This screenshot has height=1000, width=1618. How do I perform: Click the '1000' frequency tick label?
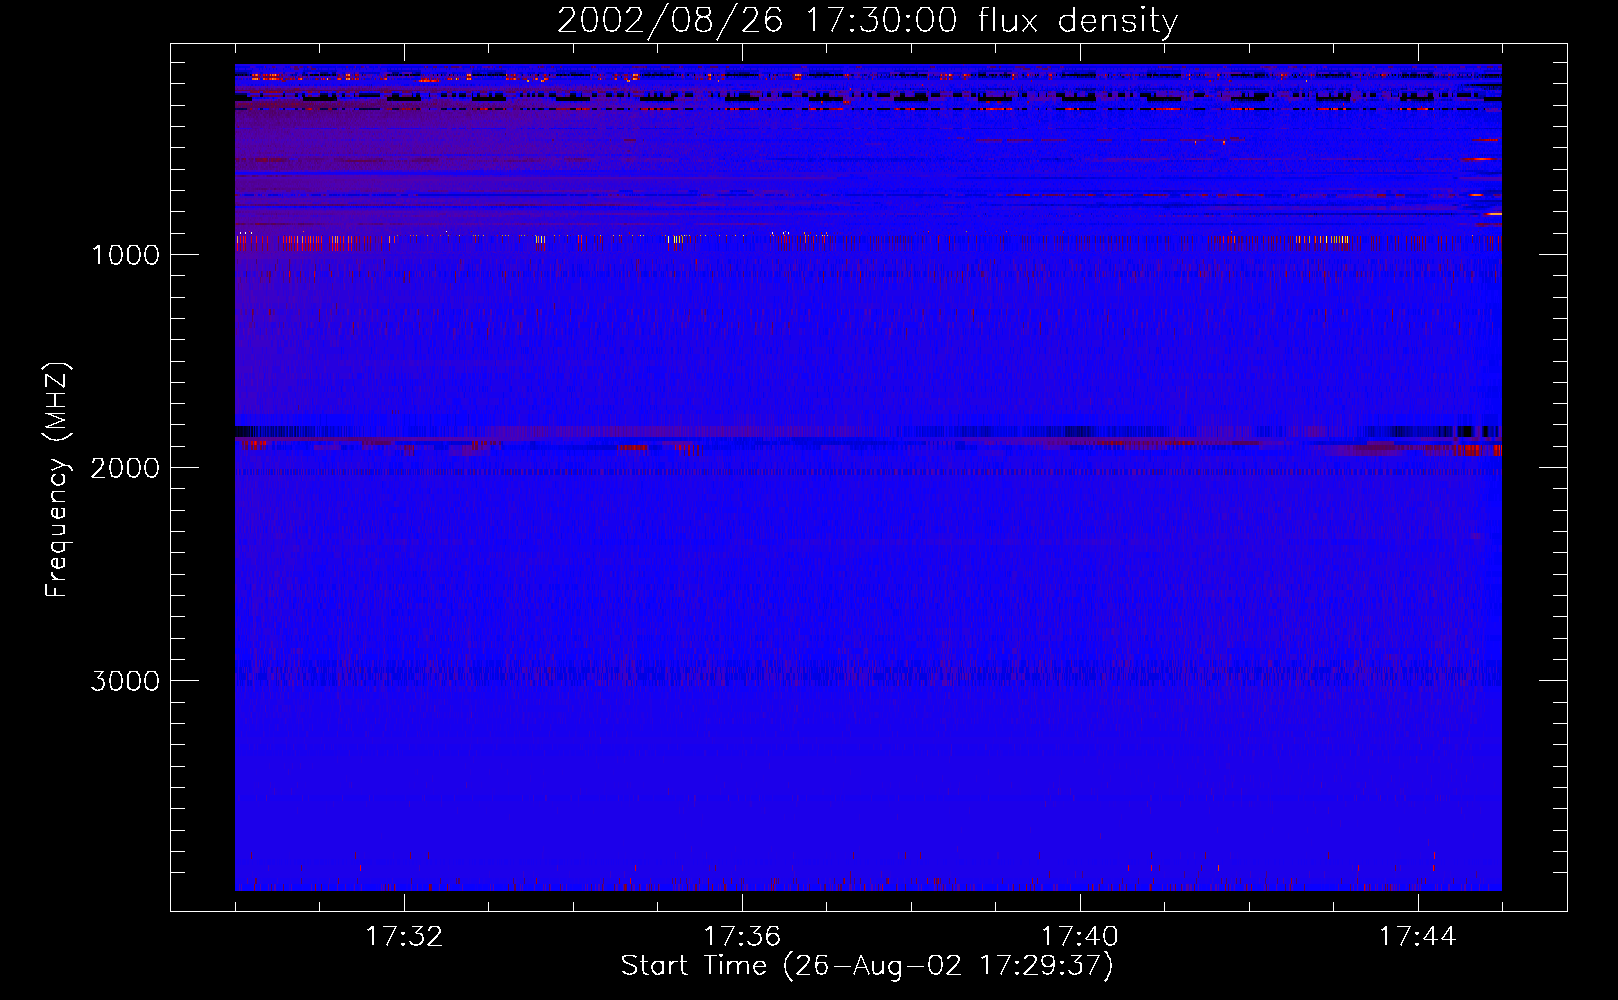(x=125, y=255)
